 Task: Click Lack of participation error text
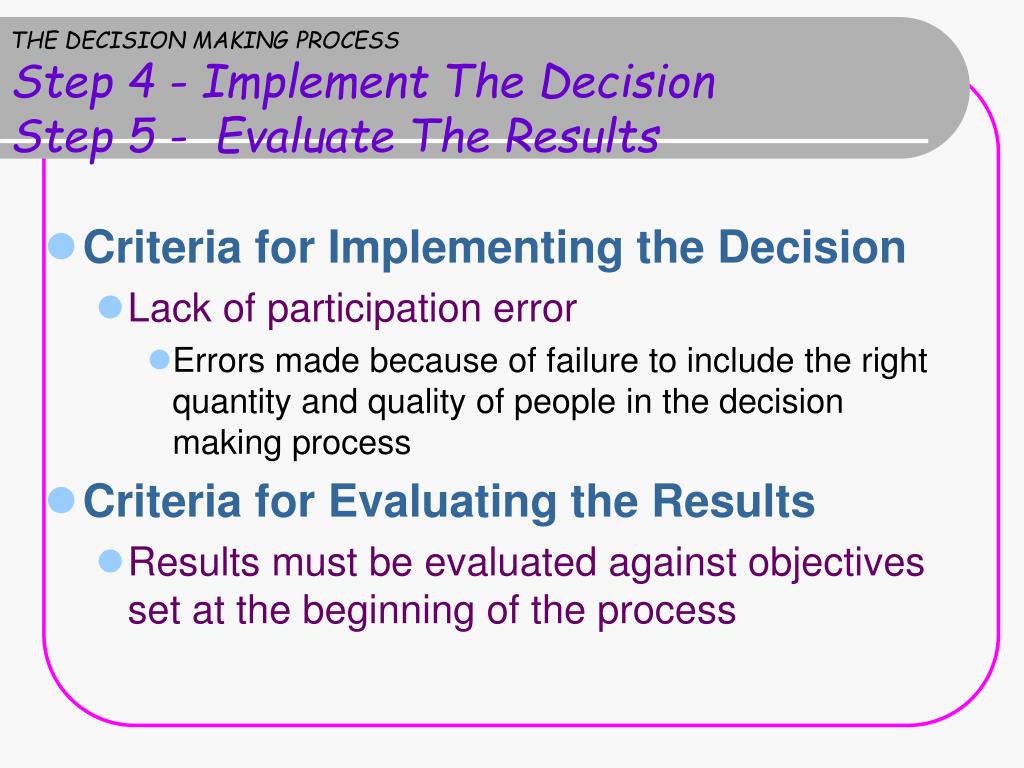352,308
